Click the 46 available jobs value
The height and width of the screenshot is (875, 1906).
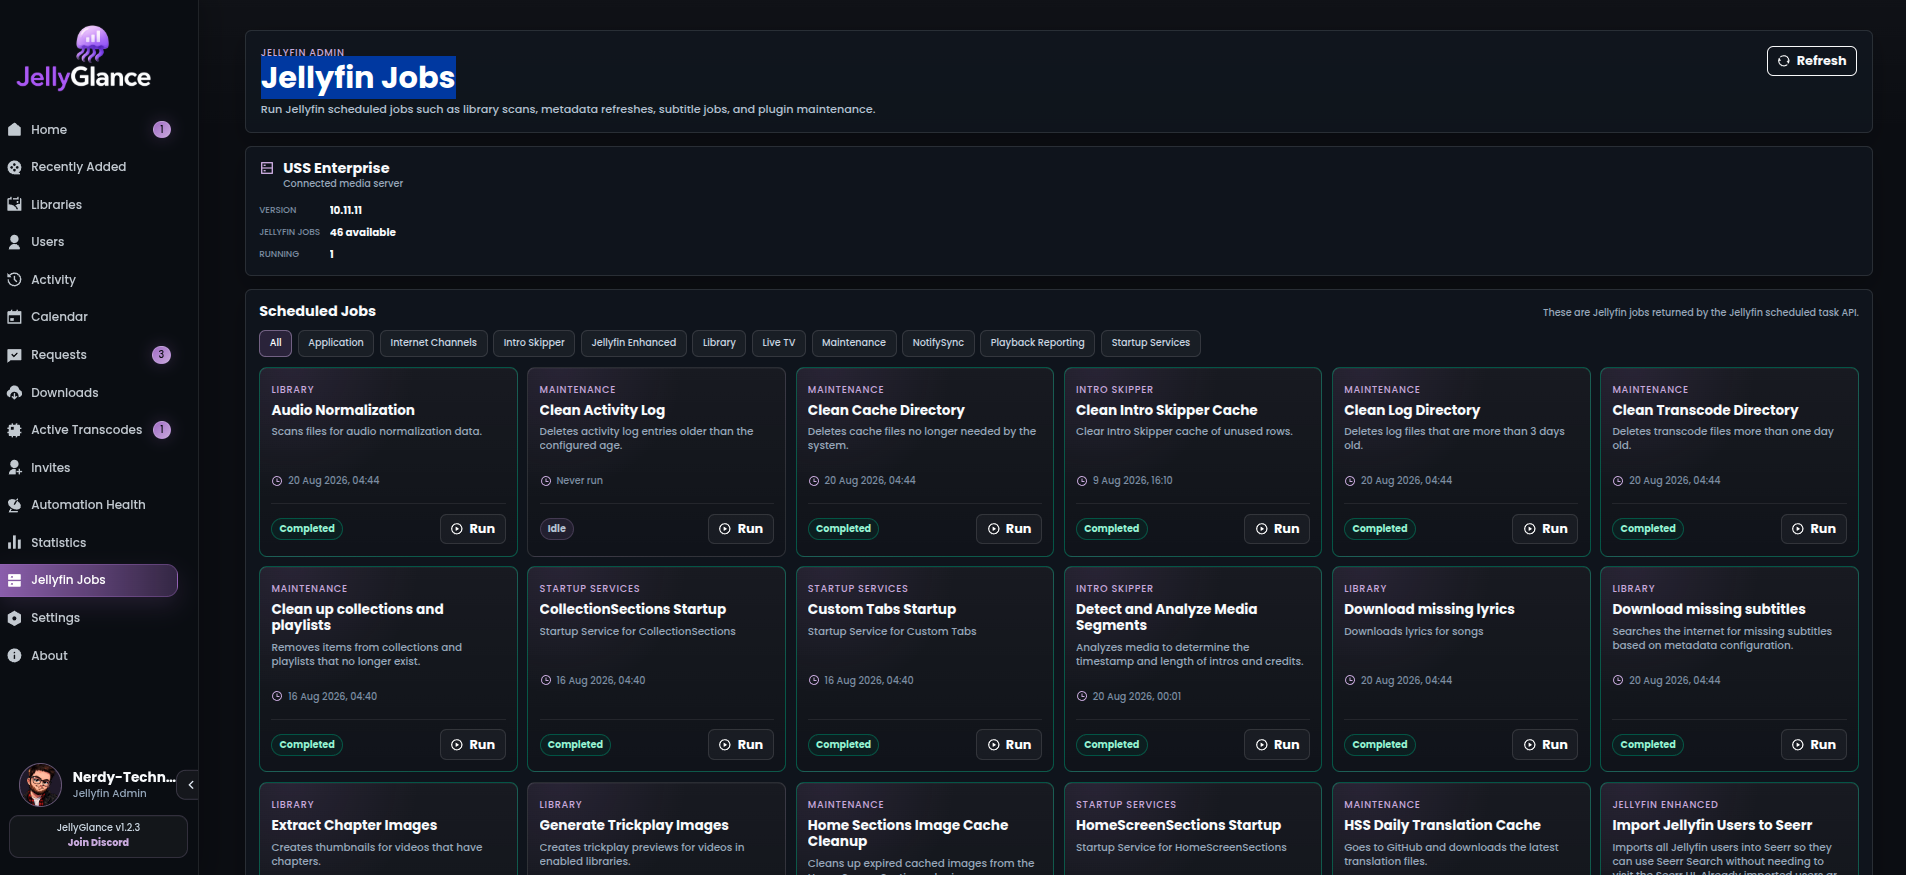363,232
